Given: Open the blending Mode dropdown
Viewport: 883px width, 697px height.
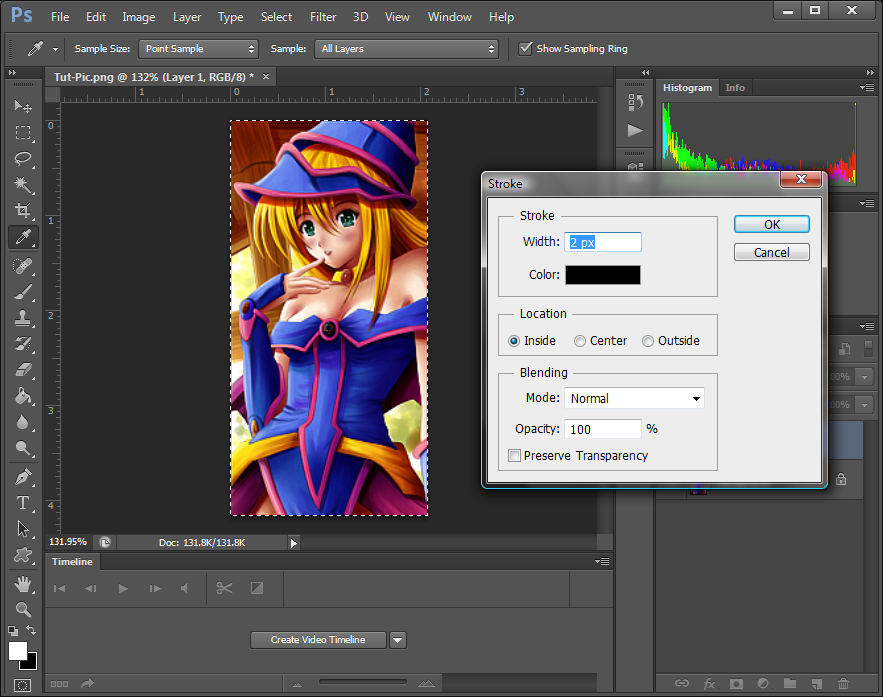Looking at the screenshot, I should point(634,398).
